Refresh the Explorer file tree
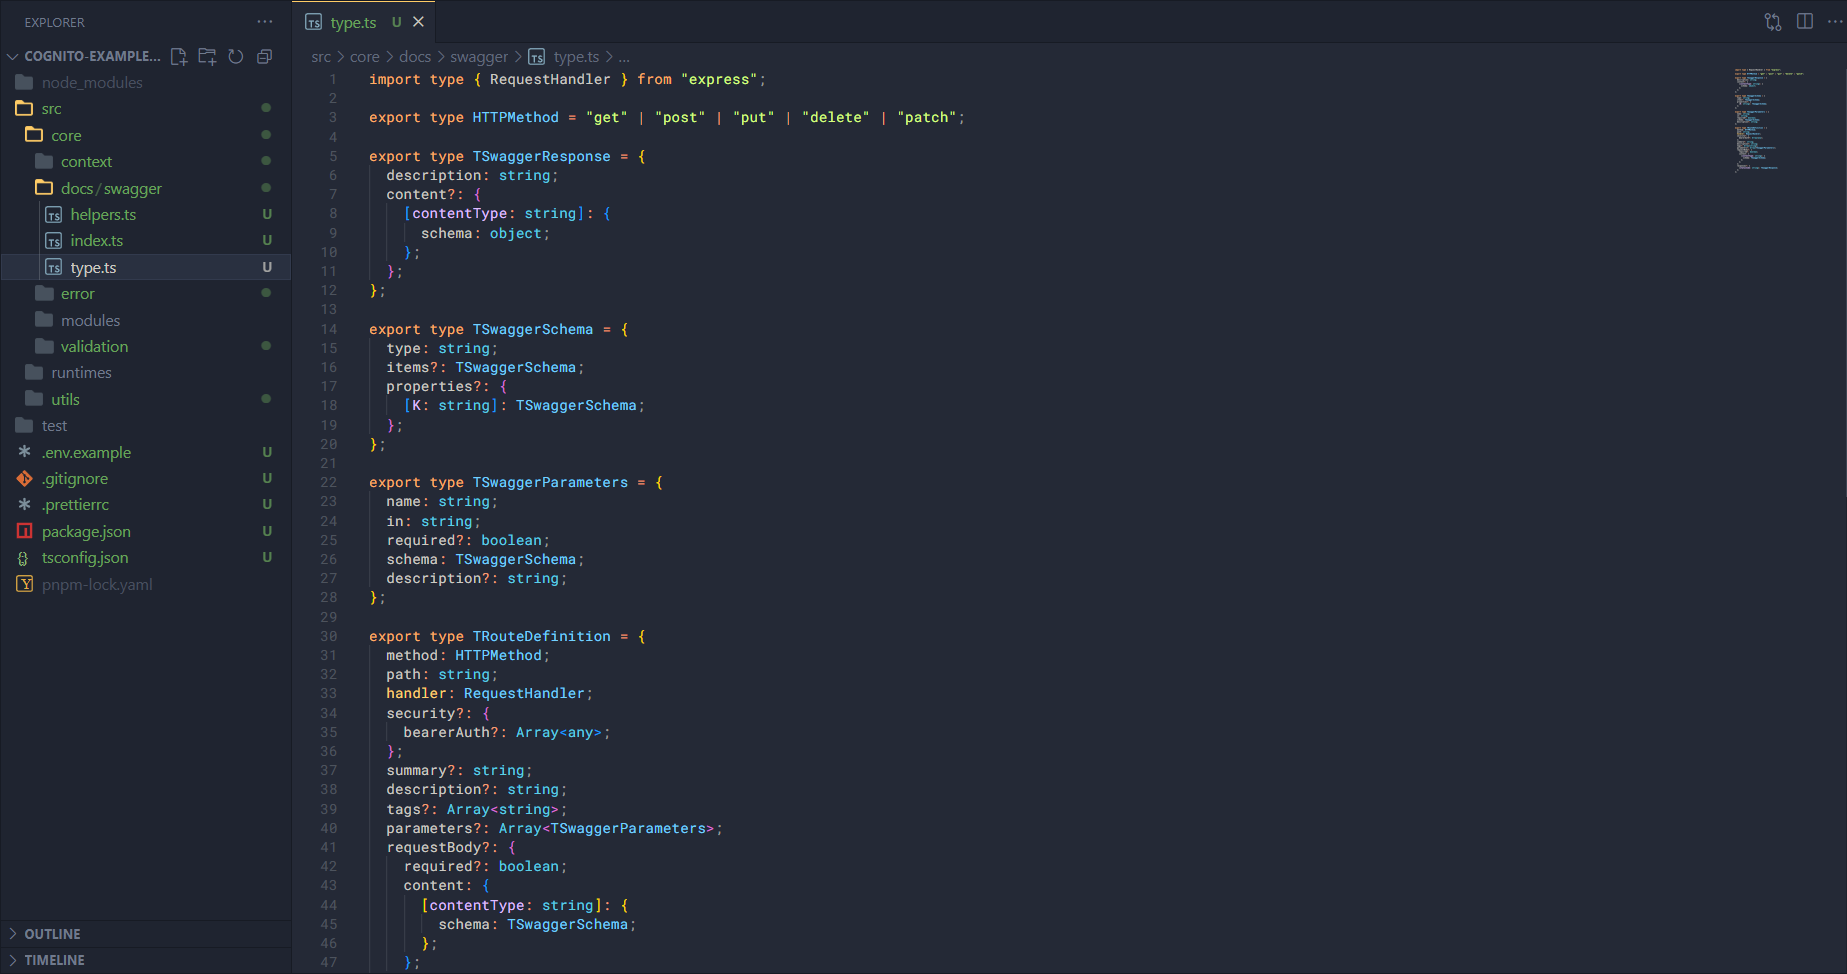The image size is (1847, 974). coord(236,57)
